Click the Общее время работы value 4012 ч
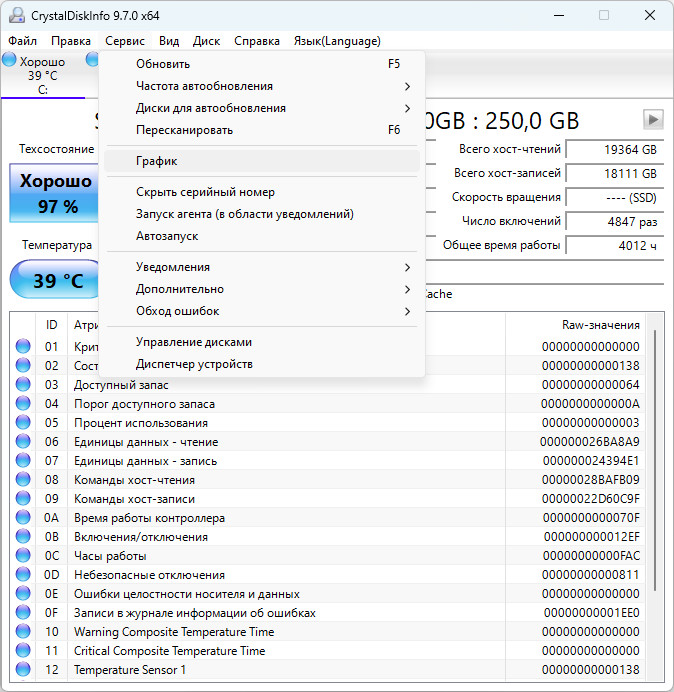 [615, 245]
